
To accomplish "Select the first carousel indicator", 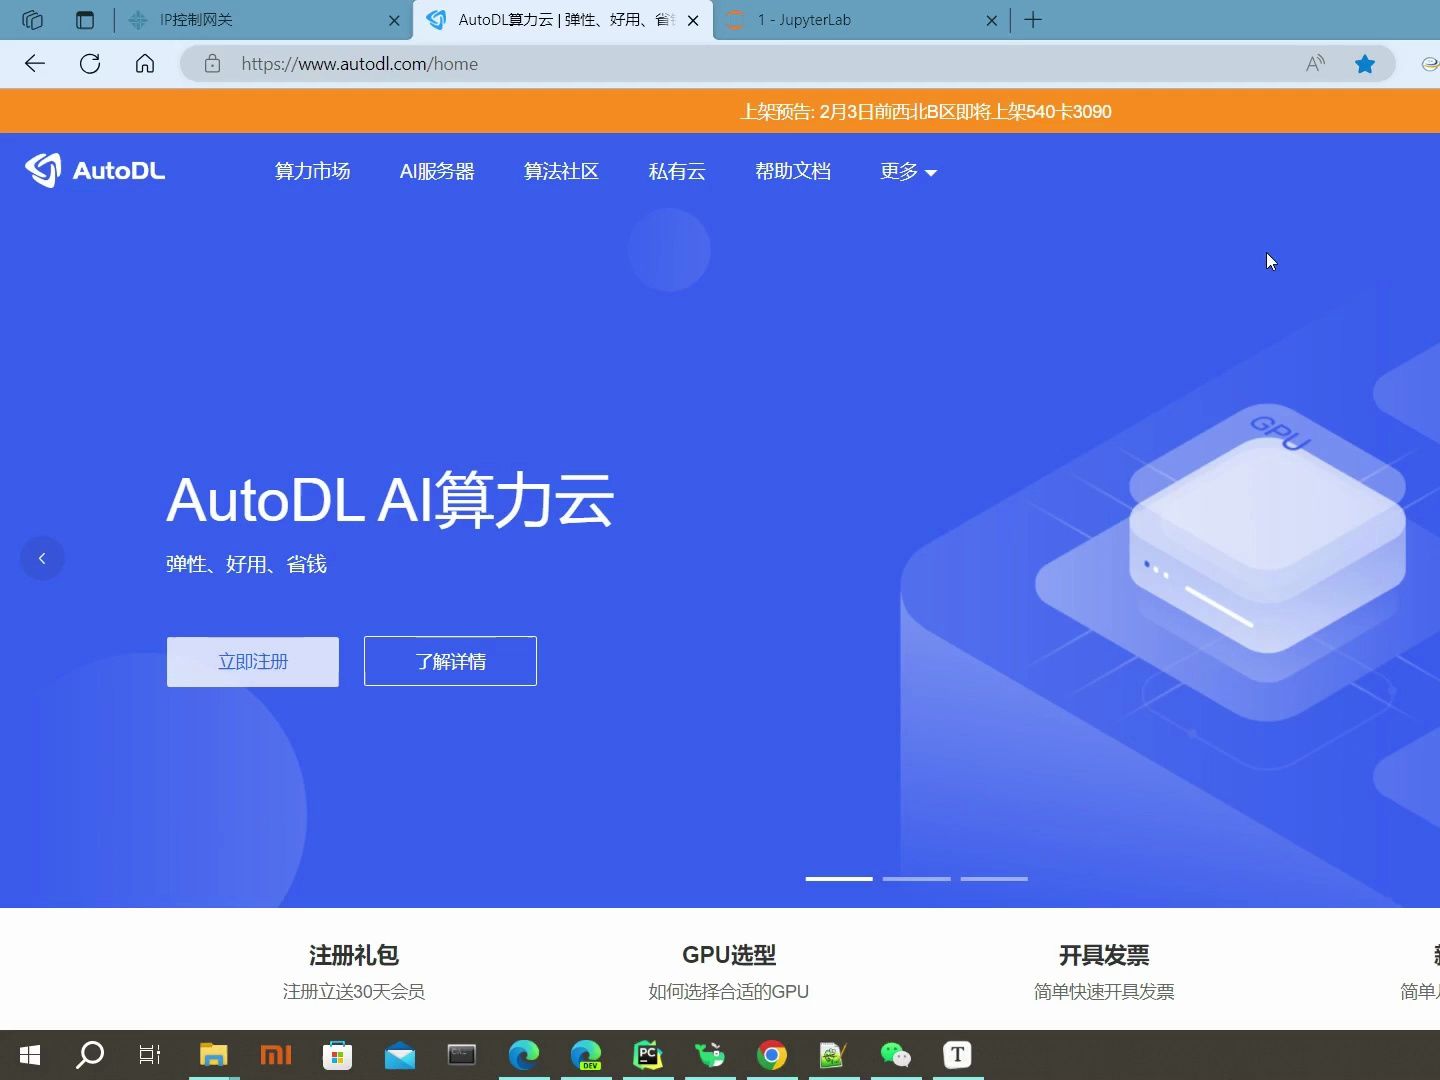I will 839,878.
